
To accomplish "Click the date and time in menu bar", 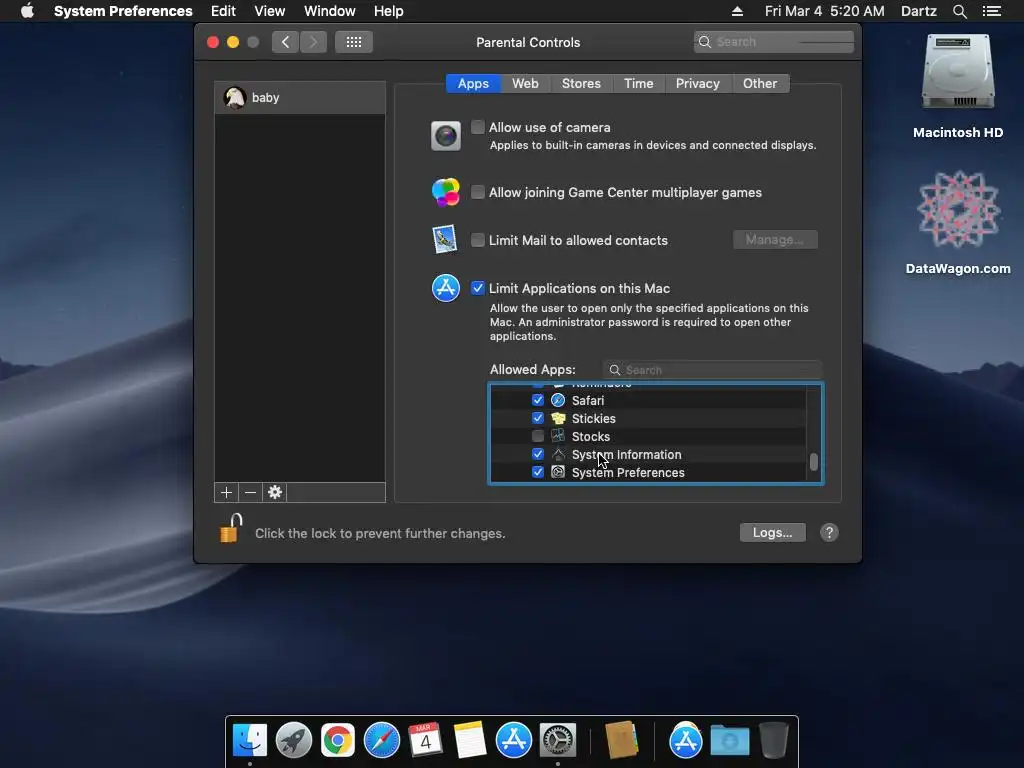I will tap(825, 11).
